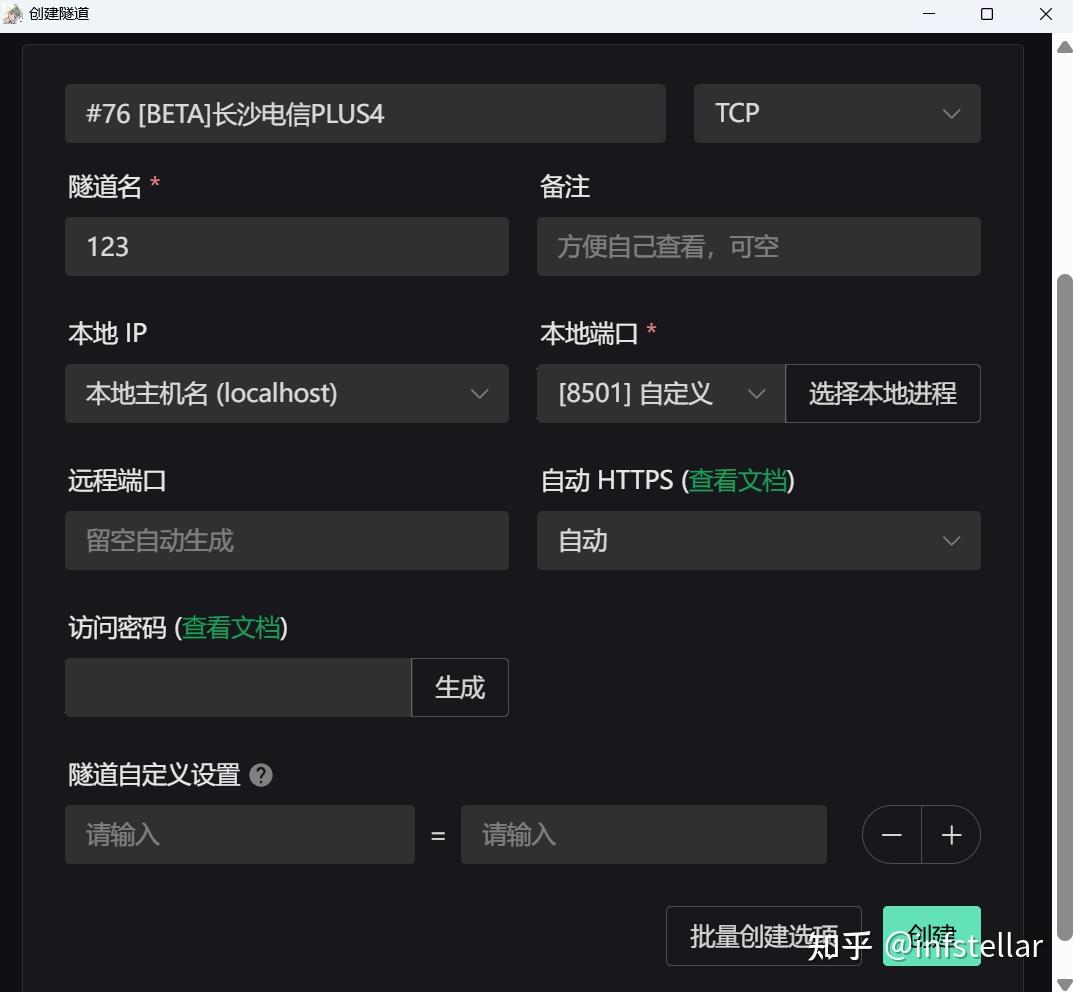The width and height of the screenshot is (1073, 992).
Task: Click 选择本地进程 to pick a local process
Action: [x=881, y=393]
